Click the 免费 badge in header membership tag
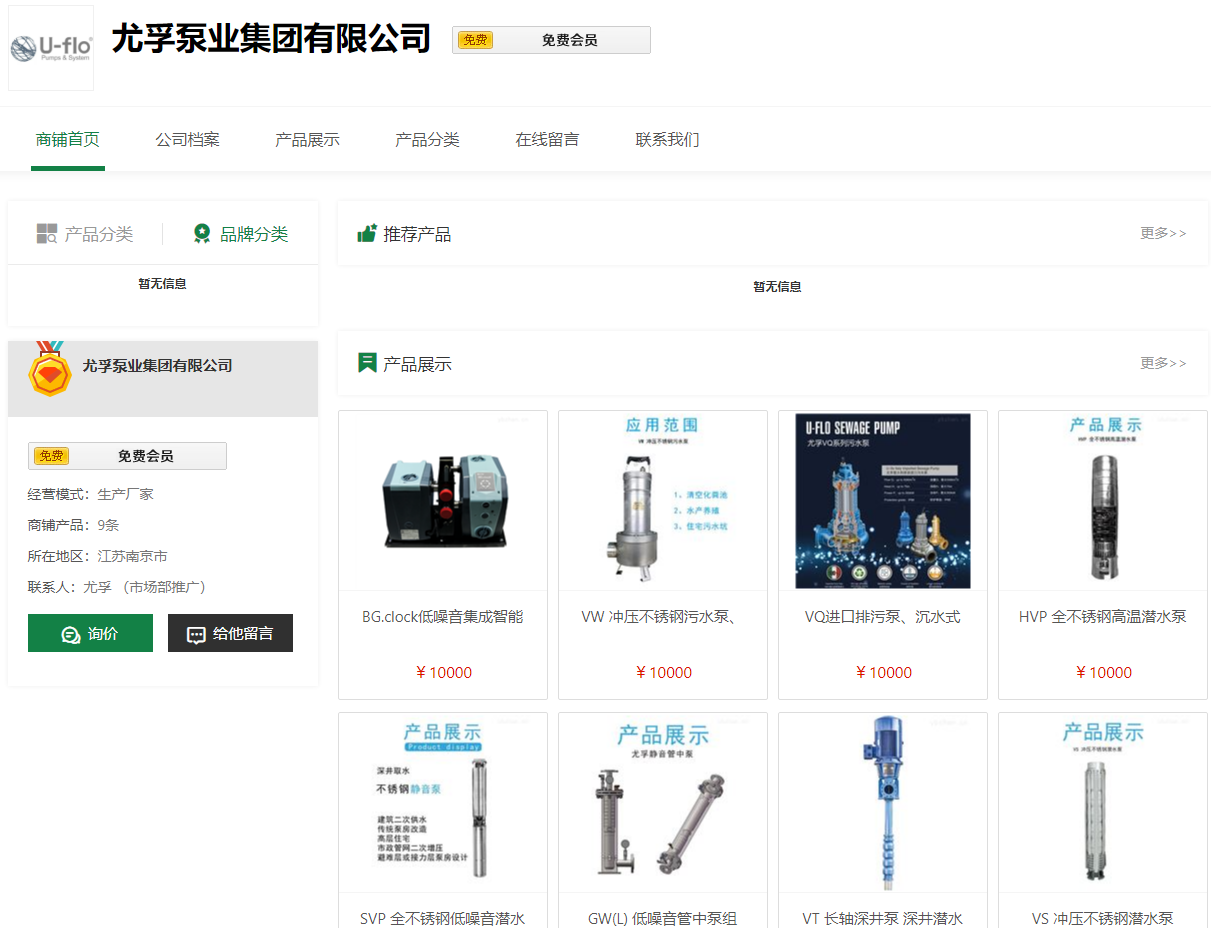This screenshot has height=928, width=1211. click(475, 40)
